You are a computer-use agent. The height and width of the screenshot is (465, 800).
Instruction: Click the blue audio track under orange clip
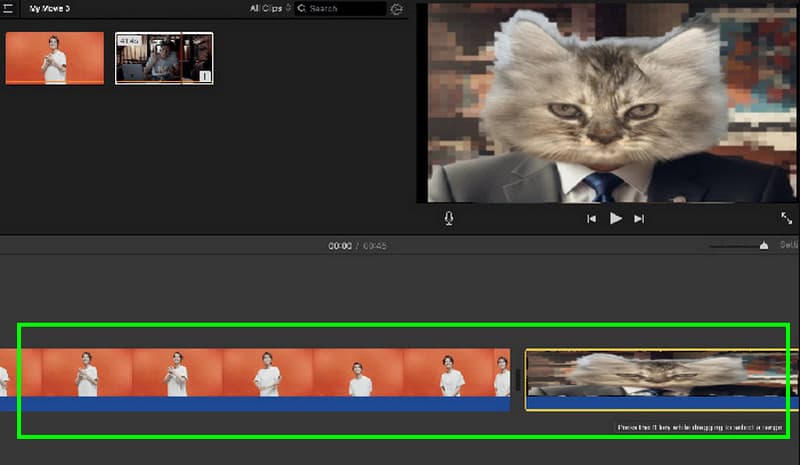pos(255,404)
